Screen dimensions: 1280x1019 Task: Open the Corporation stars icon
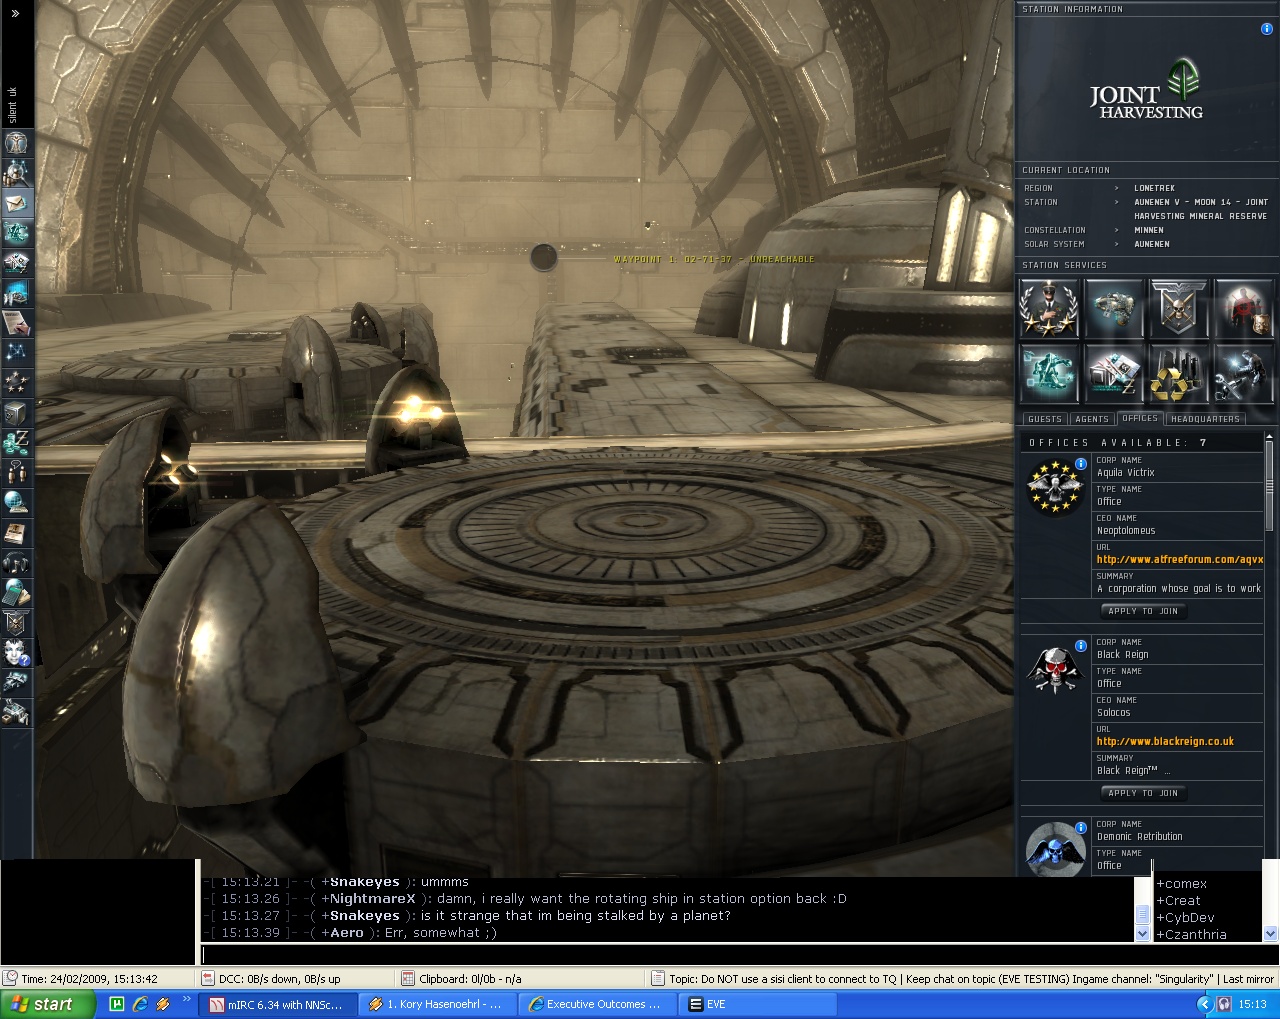(x=17, y=382)
